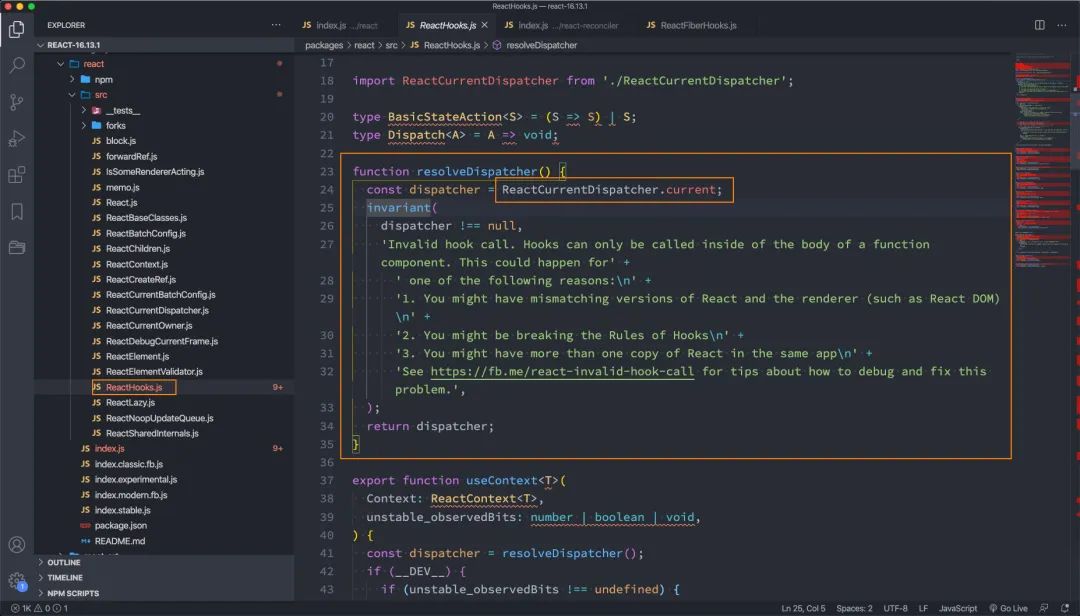Click LF end-of-line setting
The width and height of the screenshot is (1080, 616).
click(x=923, y=608)
